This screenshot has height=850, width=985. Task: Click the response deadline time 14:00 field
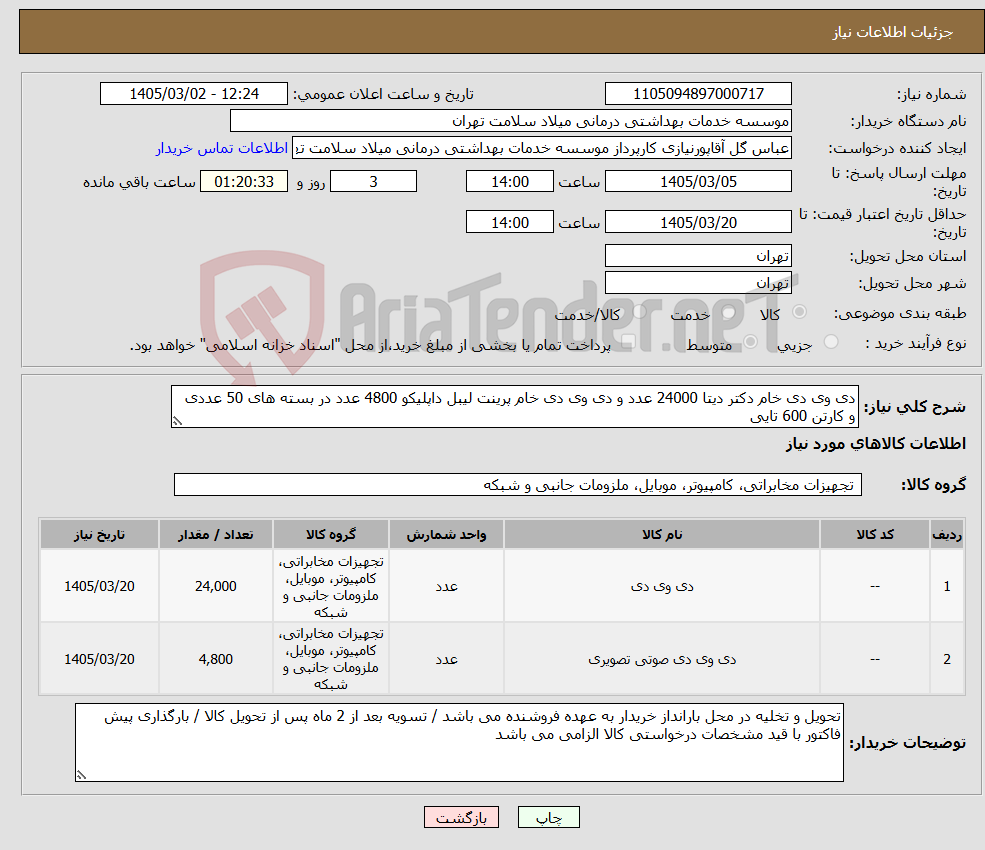pos(509,182)
